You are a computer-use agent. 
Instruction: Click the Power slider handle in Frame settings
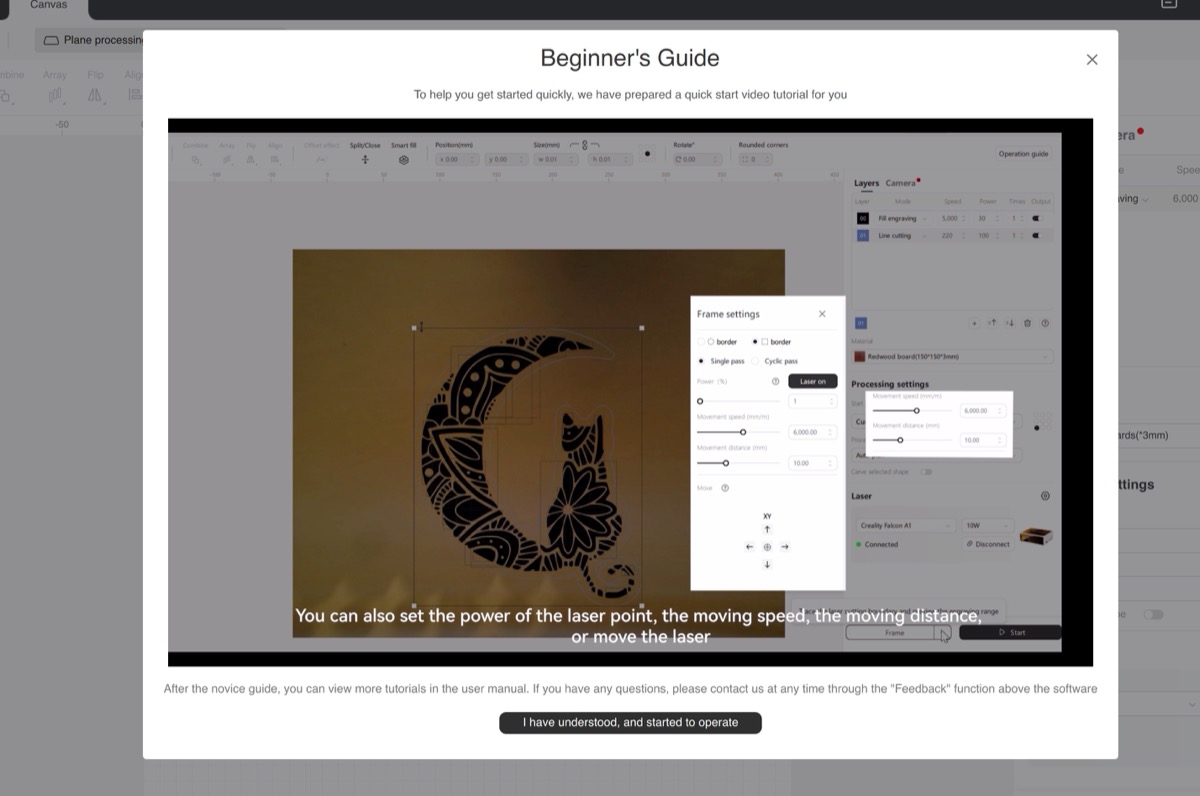click(x=700, y=401)
